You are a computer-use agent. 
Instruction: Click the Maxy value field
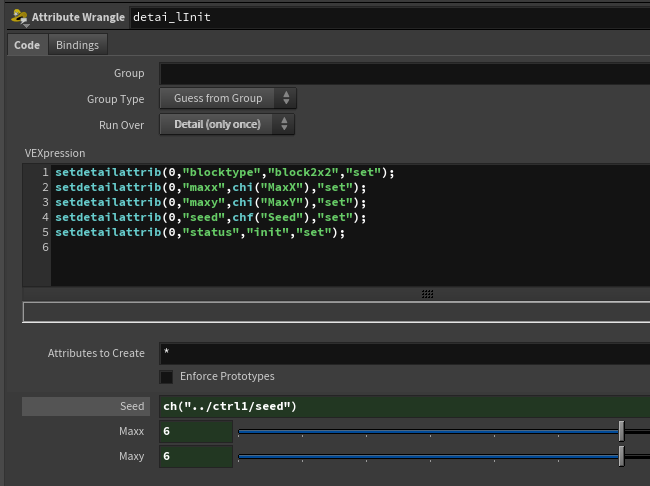pyautogui.click(x=196, y=456)
